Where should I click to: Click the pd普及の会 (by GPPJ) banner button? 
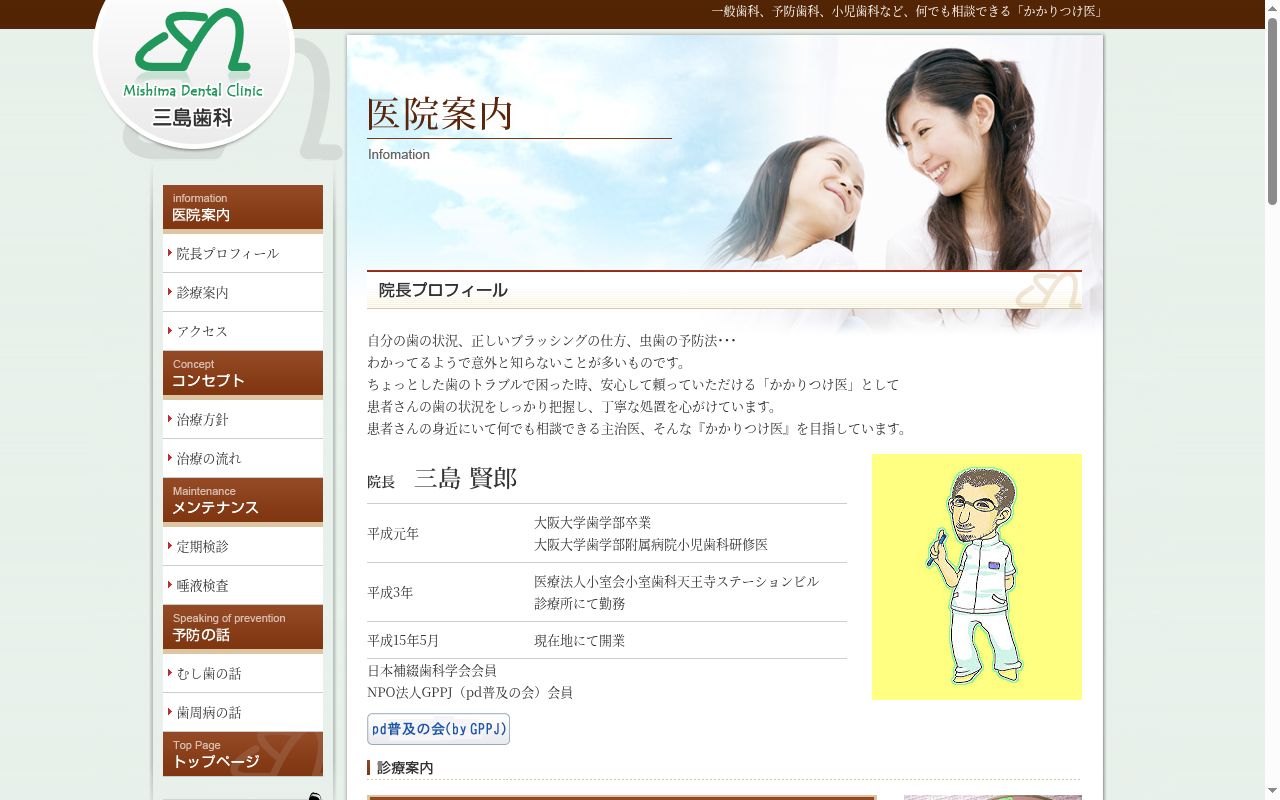438,729
